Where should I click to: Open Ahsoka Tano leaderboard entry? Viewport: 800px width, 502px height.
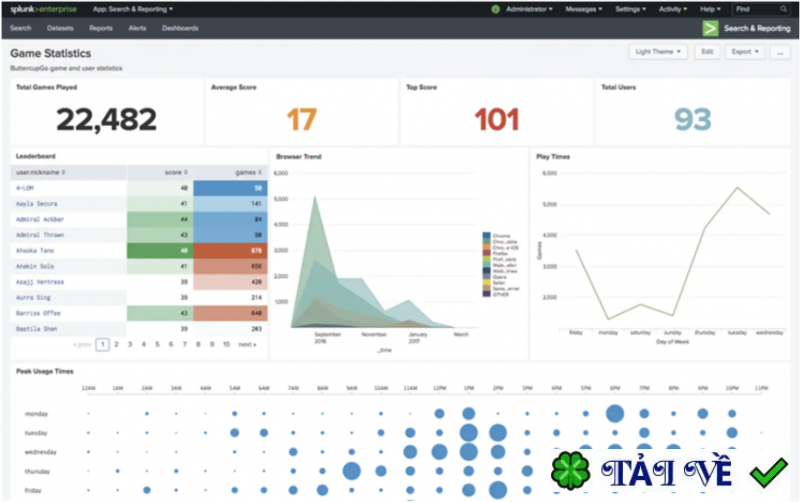35,250
